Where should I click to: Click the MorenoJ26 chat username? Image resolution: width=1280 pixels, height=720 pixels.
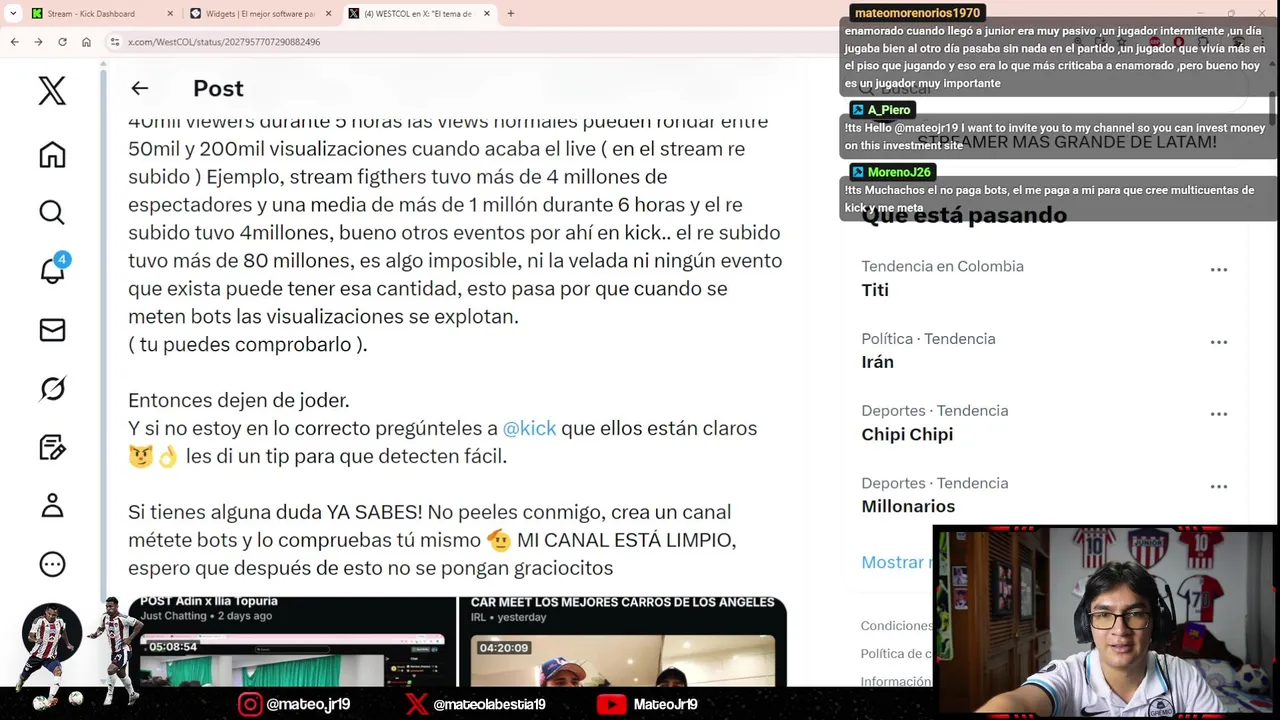[899, 172]
